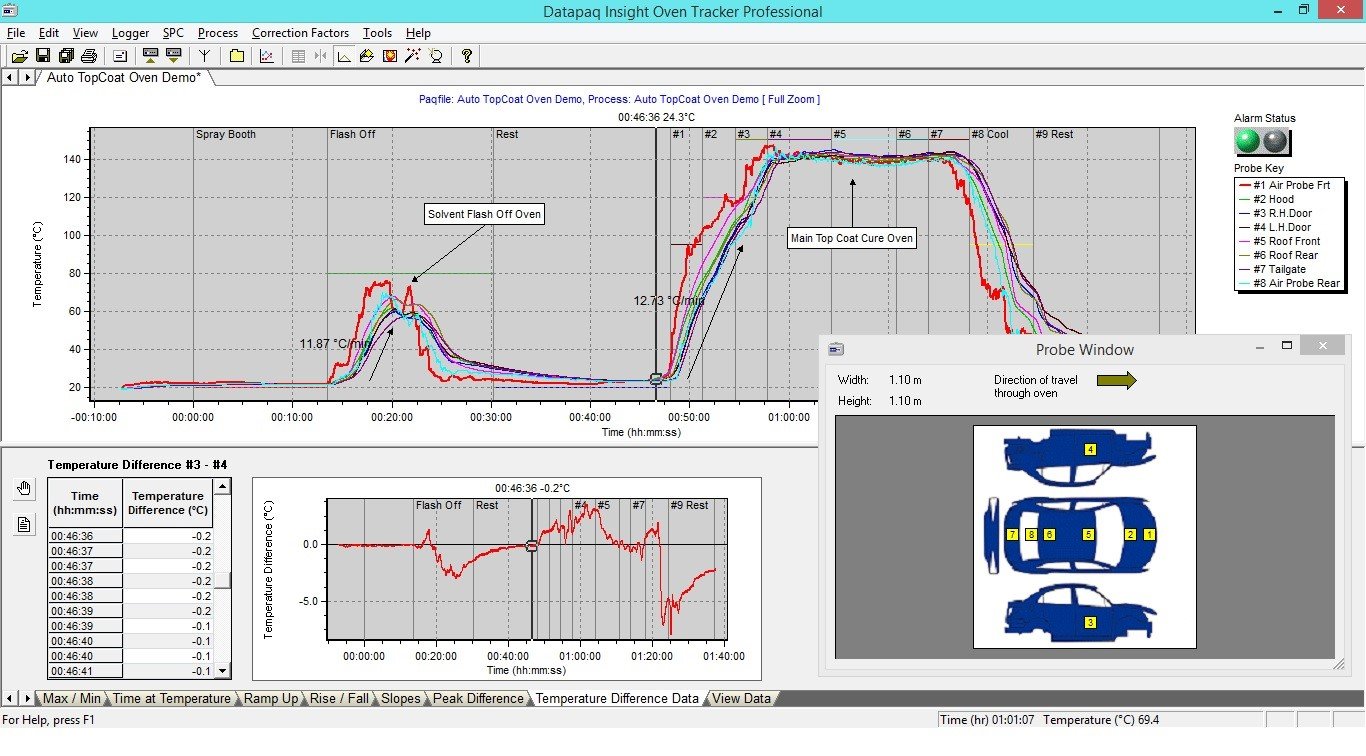Select the magic wand analysis tool
The image size is (1366, 756).
click(411, 55)
